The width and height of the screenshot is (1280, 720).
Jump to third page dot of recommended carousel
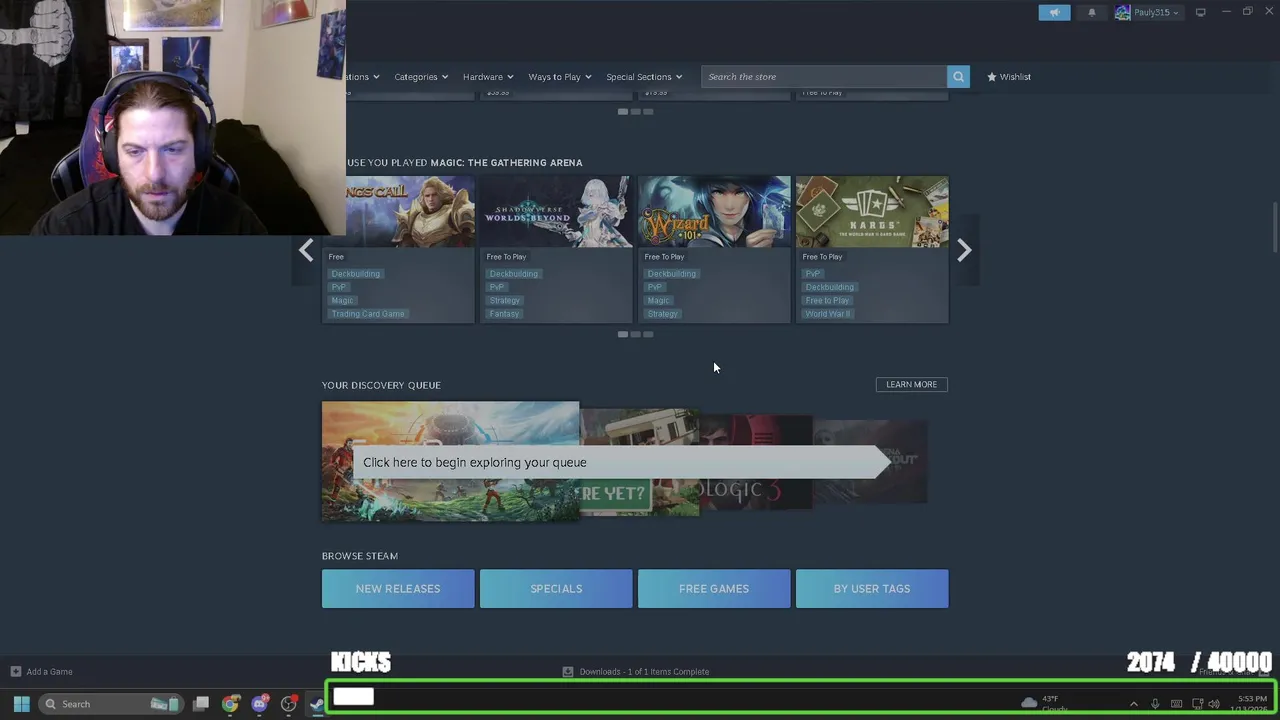pos(648,334)
